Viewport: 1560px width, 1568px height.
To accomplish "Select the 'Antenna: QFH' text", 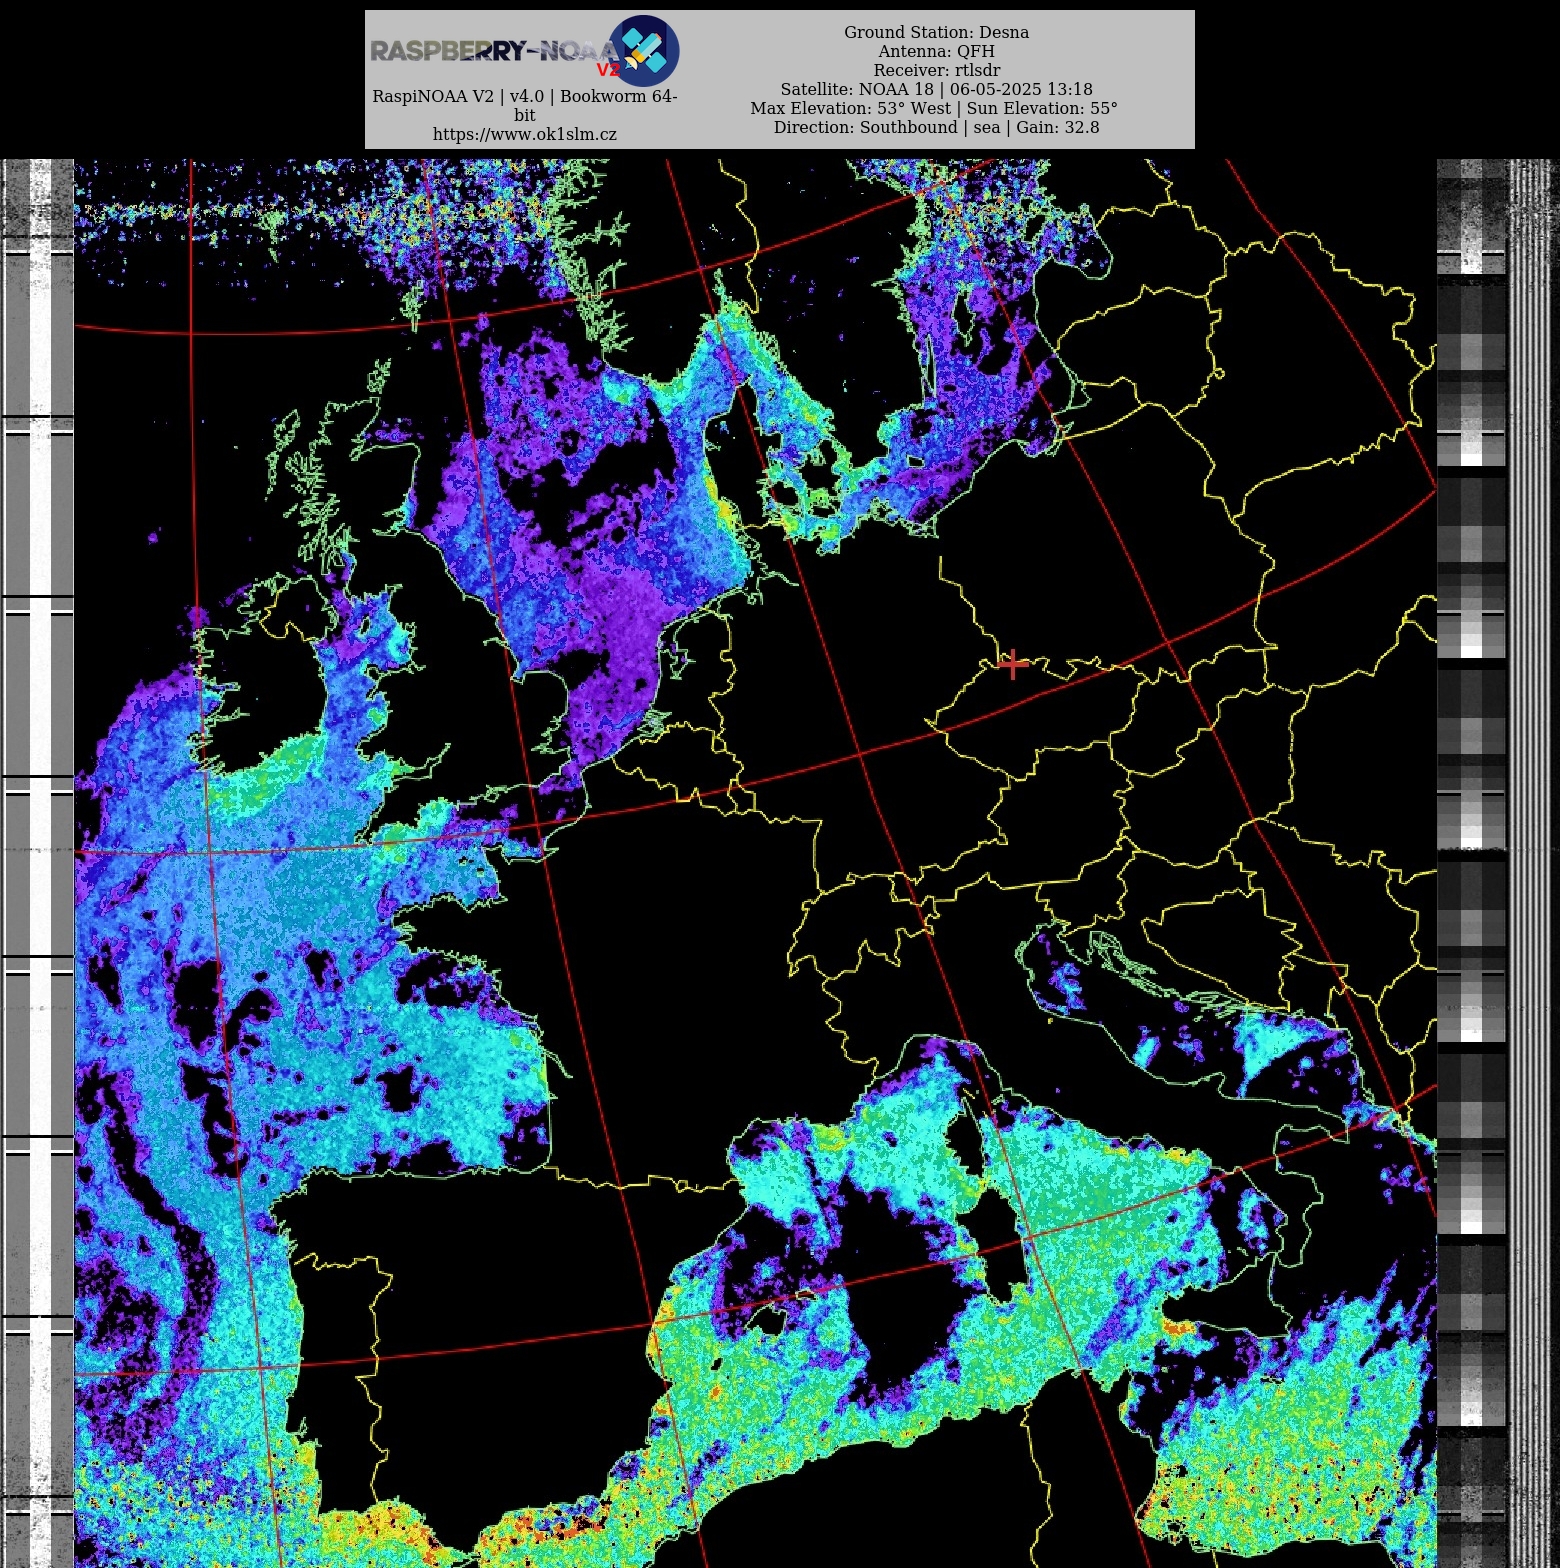I will coord(936,51).
